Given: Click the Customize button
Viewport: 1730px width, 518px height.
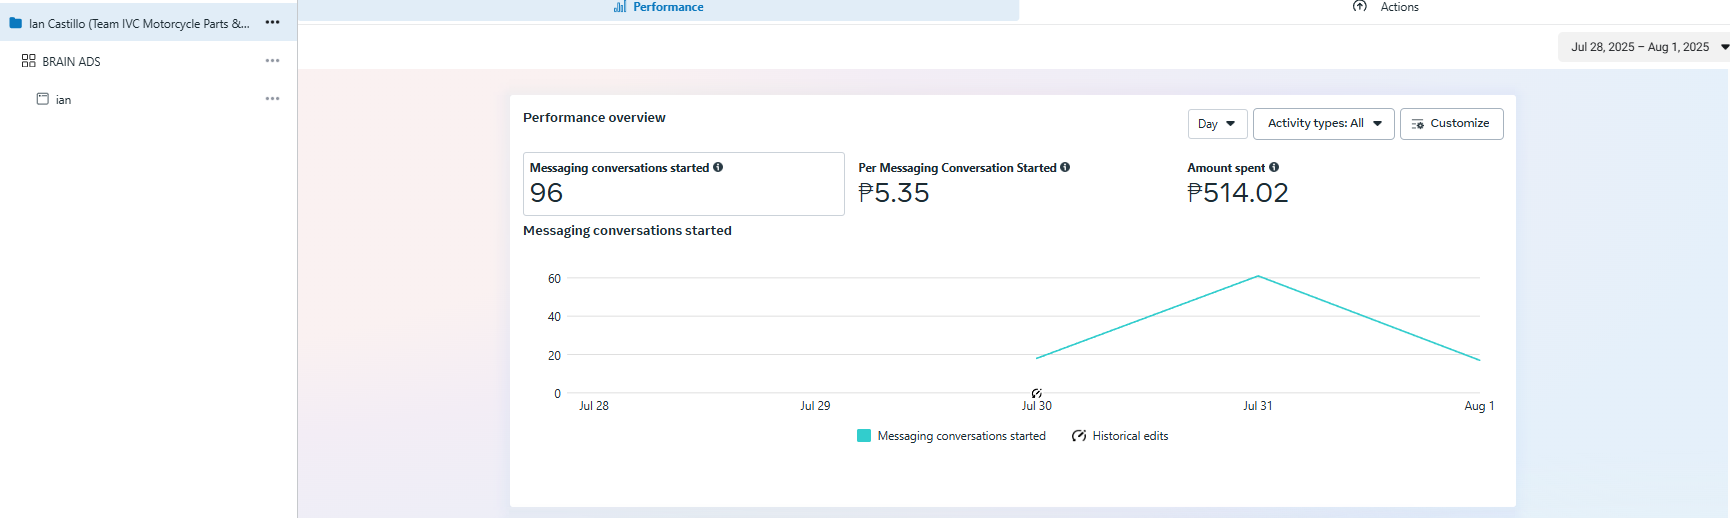Looking at the screenshot, I should click(1451, 124).
